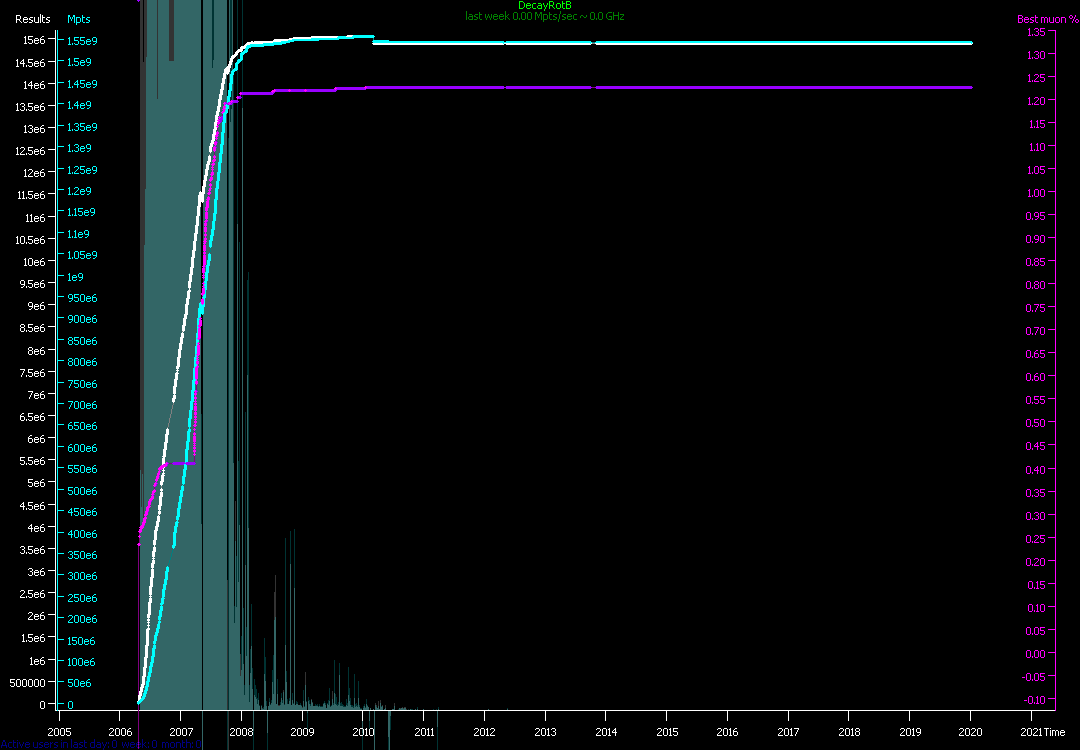Click the 1.55e9 Mpts axis value

pos(81,41)
